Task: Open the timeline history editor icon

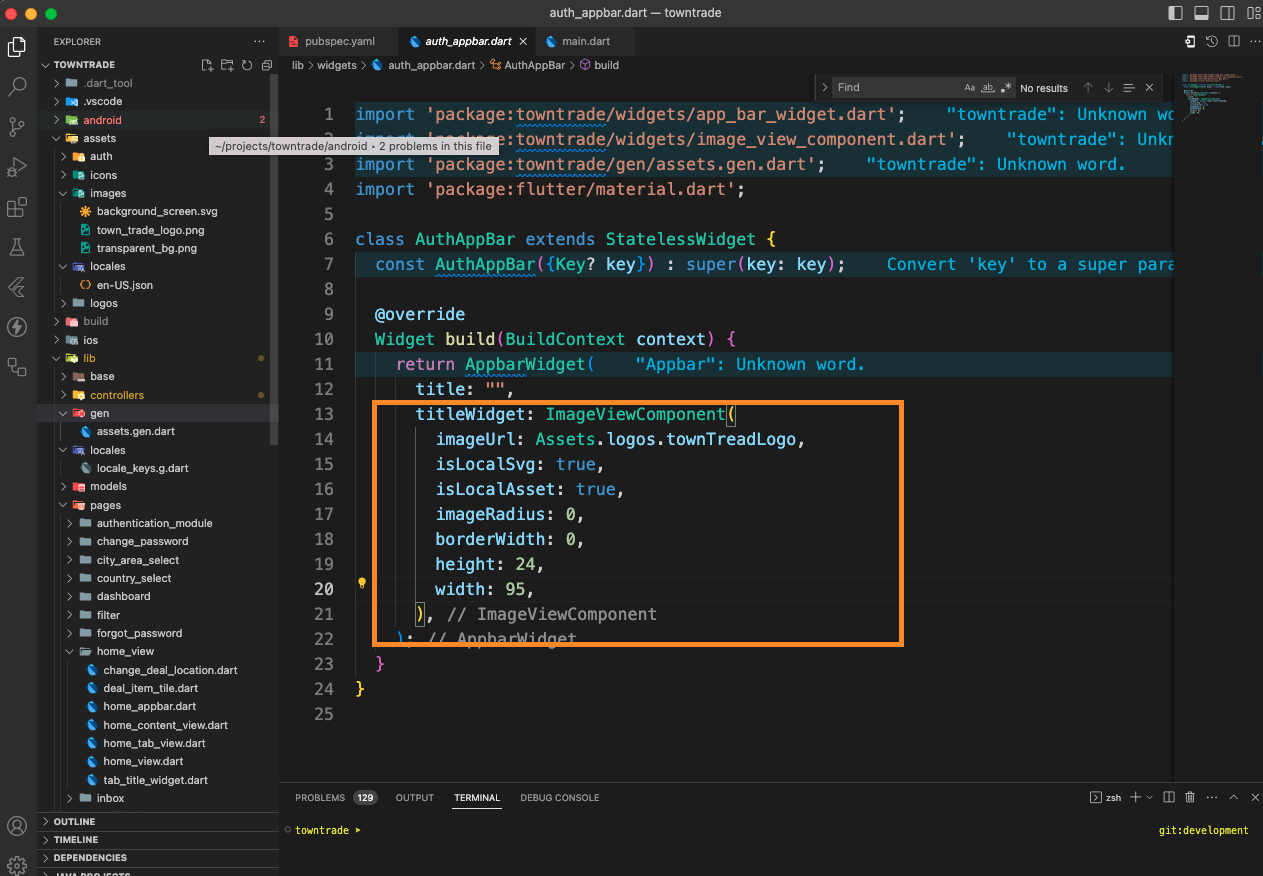Action: tap(1212, 42)
